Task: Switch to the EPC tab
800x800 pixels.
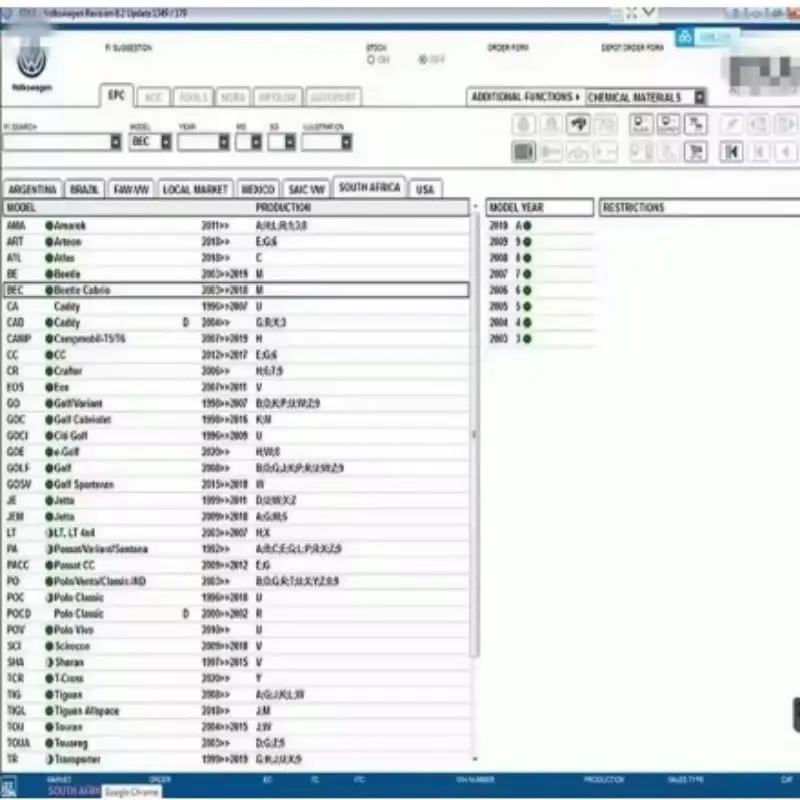Action: pyautogui.click(x=117, y=95)
